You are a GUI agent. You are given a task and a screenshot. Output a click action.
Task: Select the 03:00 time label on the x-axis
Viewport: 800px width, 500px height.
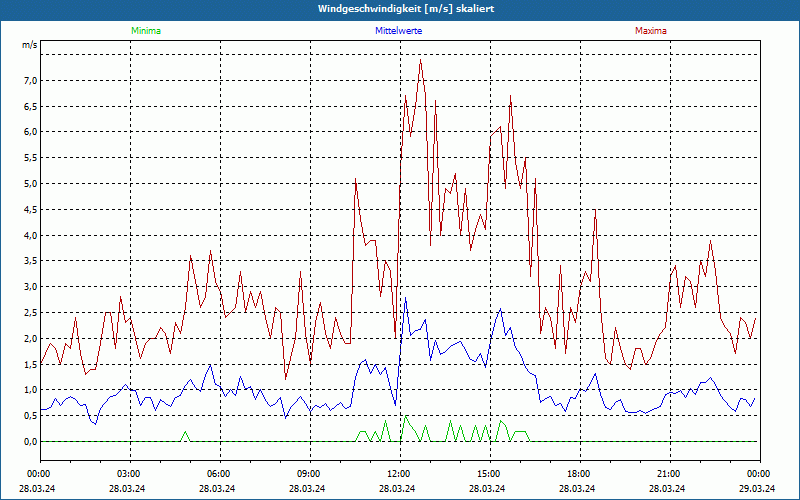coord(129,474)
